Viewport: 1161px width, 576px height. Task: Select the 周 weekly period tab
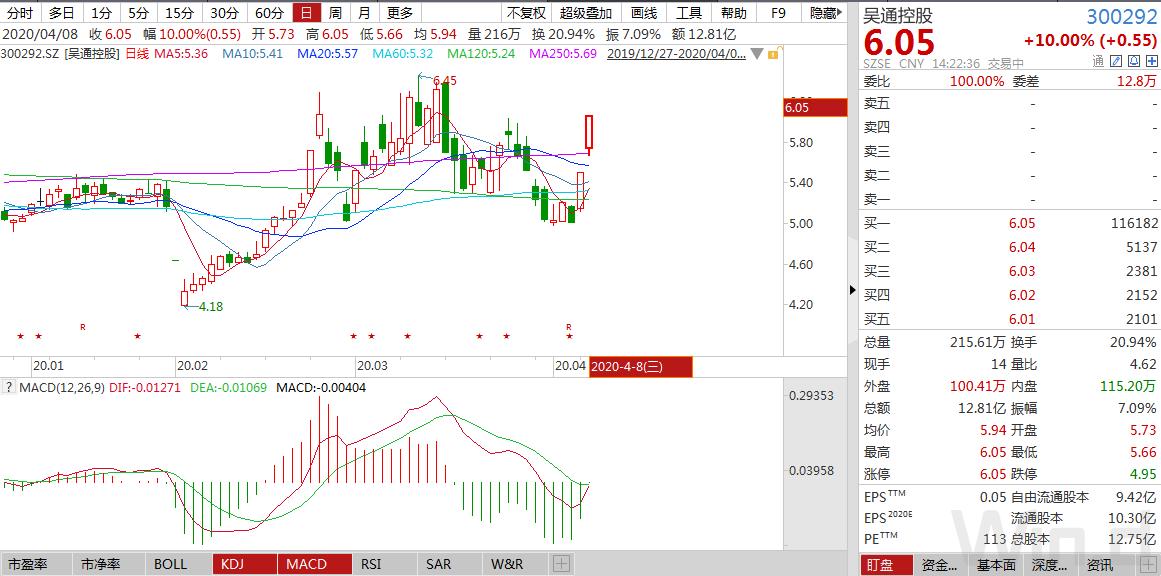pos(335,13)
